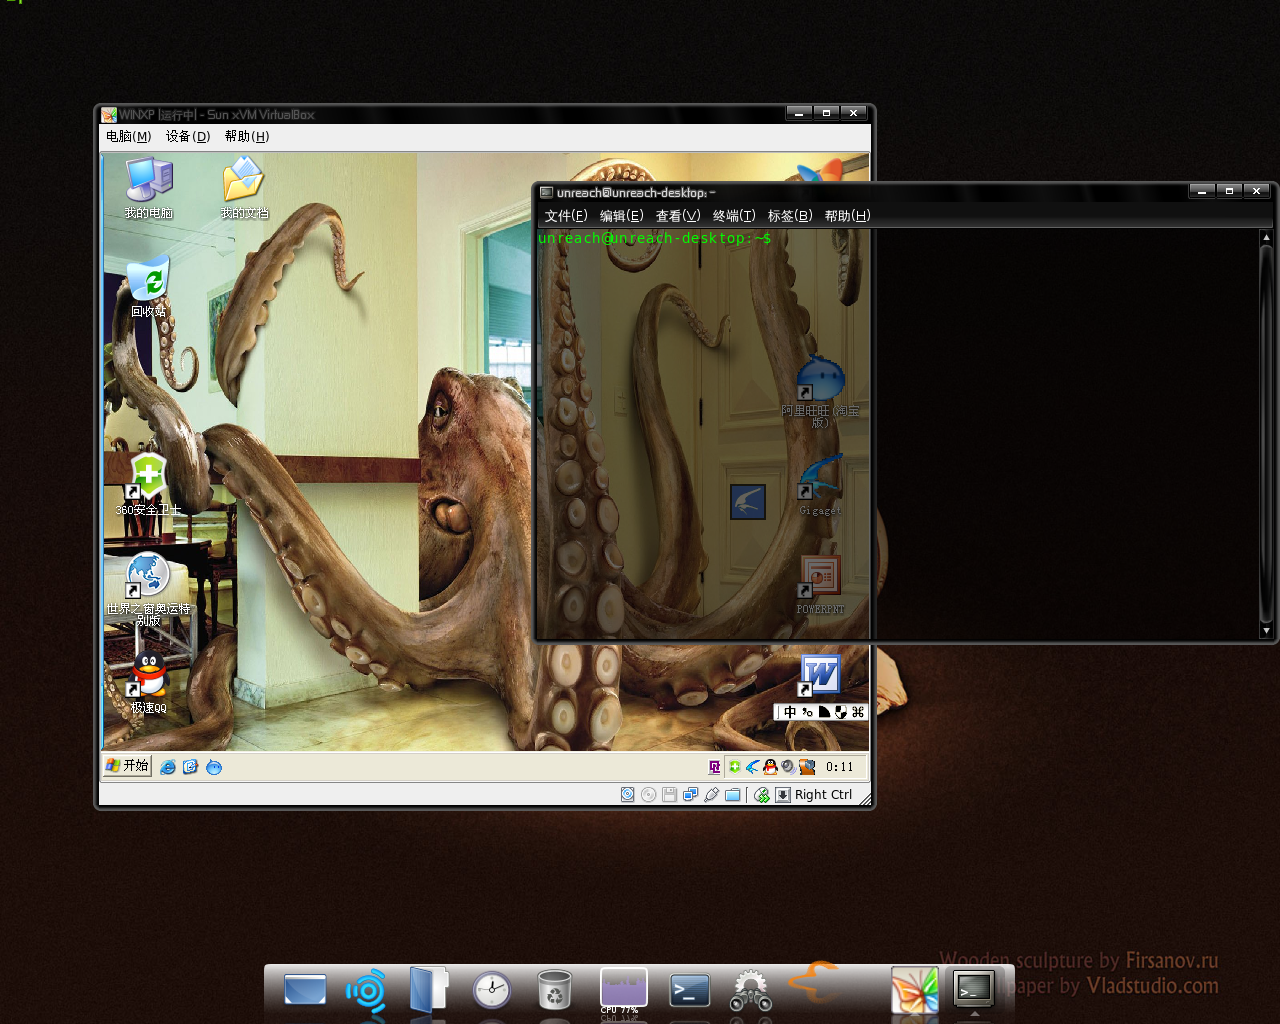
Task: Open trash can icon in dock
Action: point(554,990)
